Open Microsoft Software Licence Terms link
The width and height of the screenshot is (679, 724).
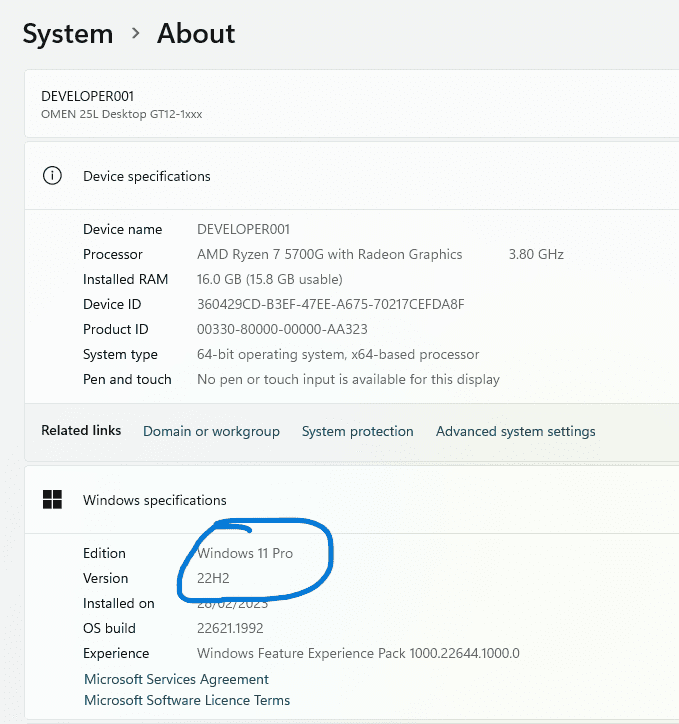(x=187, y=700)
